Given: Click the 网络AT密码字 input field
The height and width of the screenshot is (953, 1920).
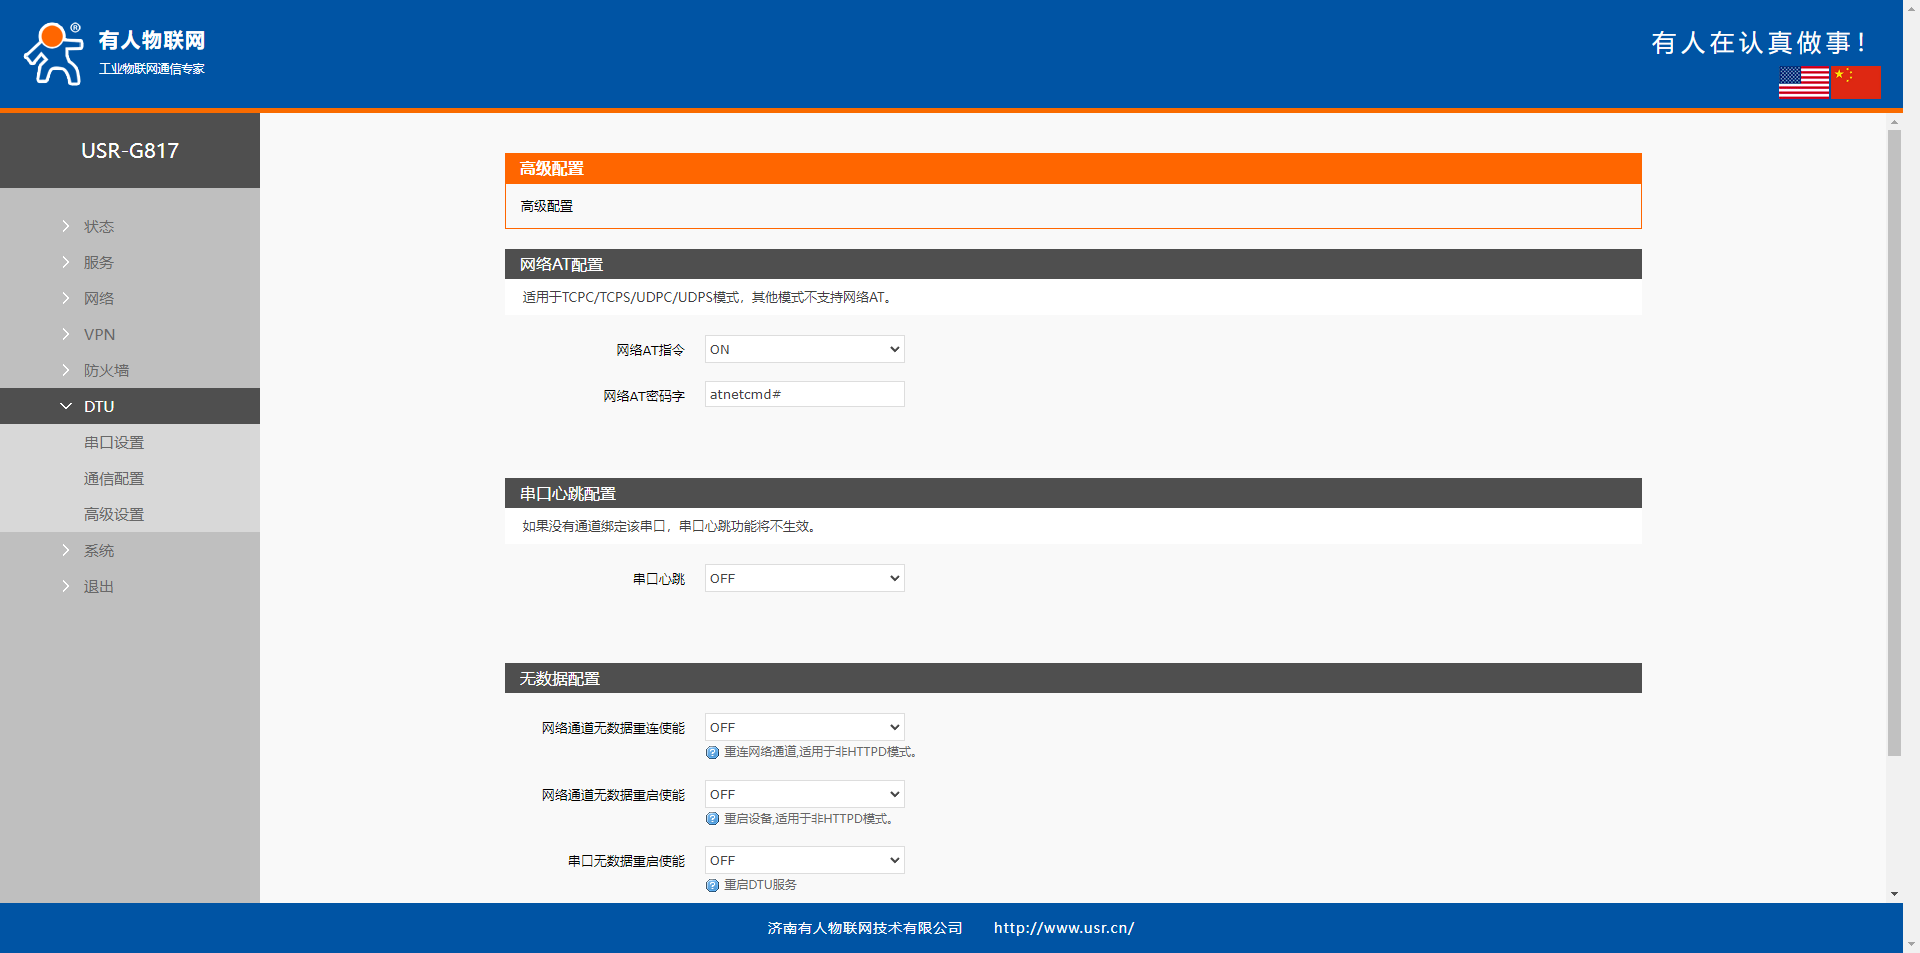Looking at the screenshot, I should click(804, 395).
